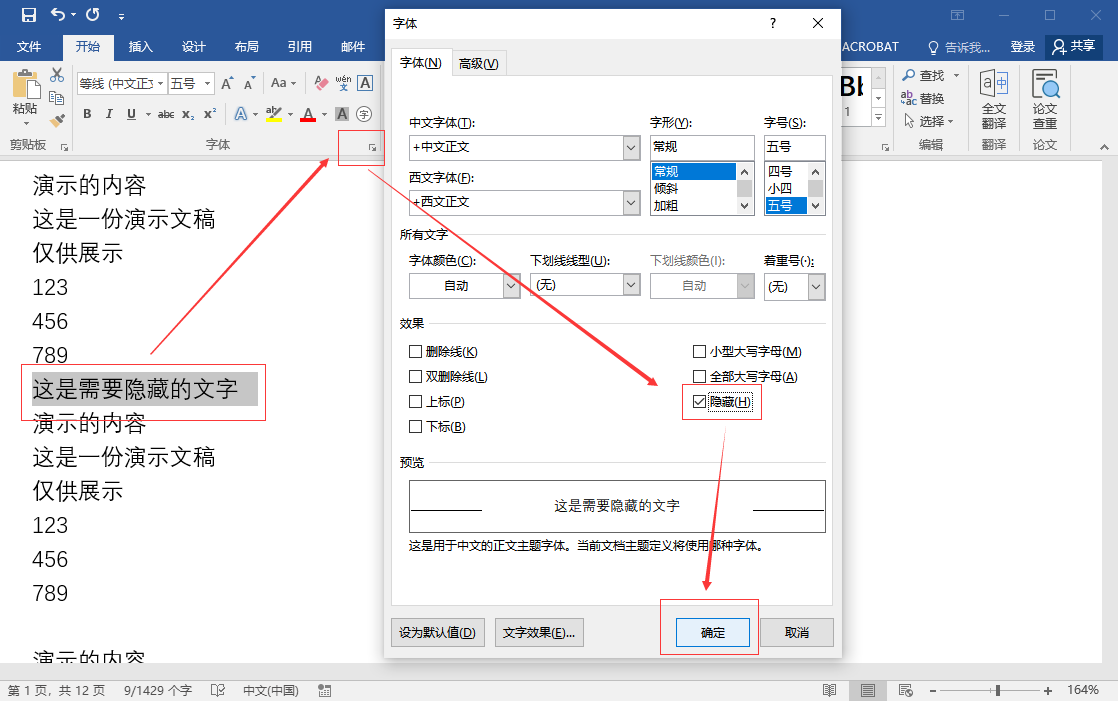Cut selection with the scissors icon
The image size is (1118, 701).
[57, 75]
